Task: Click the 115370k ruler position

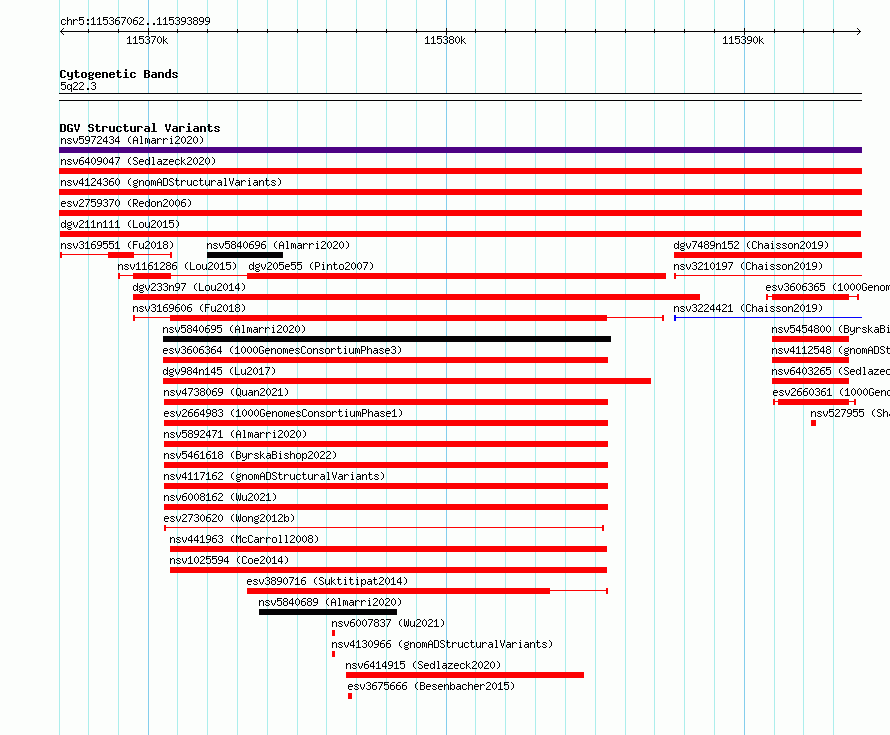Action: point(147,40)
